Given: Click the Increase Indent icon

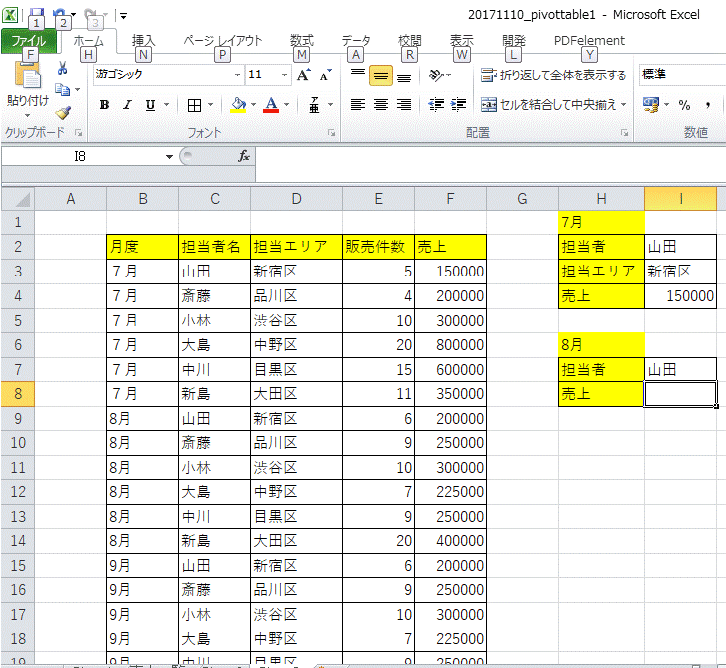Looking at the screenshot, I should tap(459, 105).
